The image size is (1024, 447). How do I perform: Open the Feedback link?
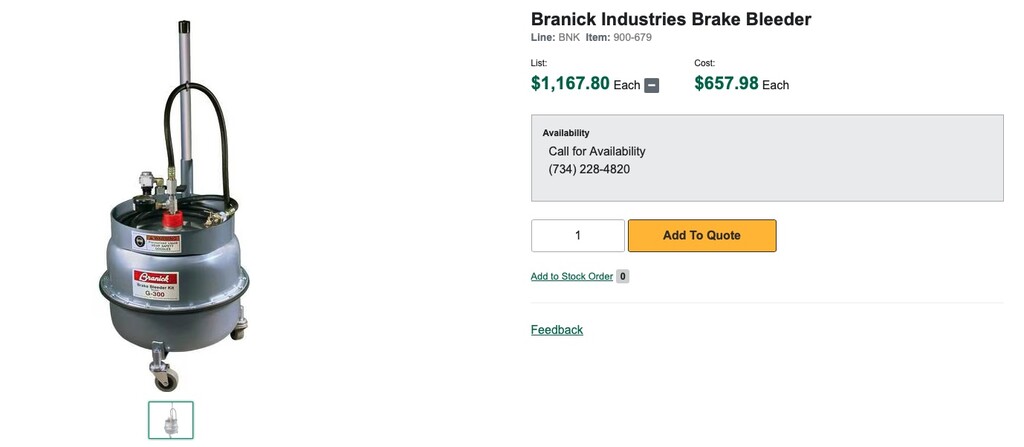557,330
